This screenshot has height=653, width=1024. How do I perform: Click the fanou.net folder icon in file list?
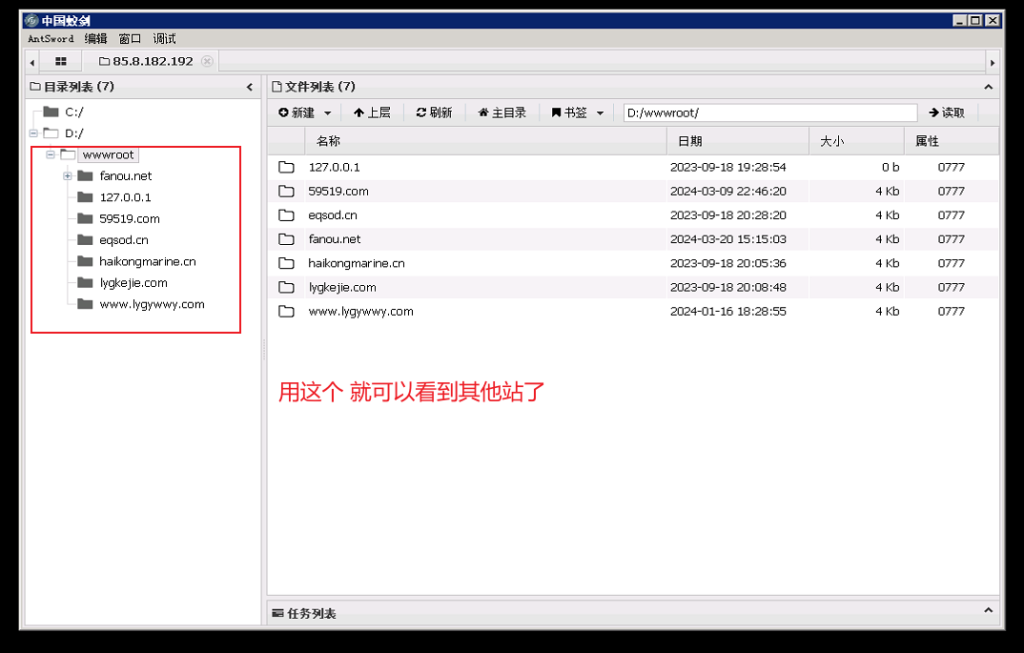(287, 239)
